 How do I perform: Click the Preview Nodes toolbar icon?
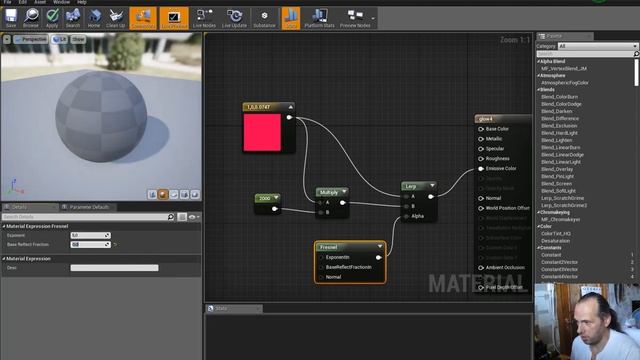click(x=355, y=18)
